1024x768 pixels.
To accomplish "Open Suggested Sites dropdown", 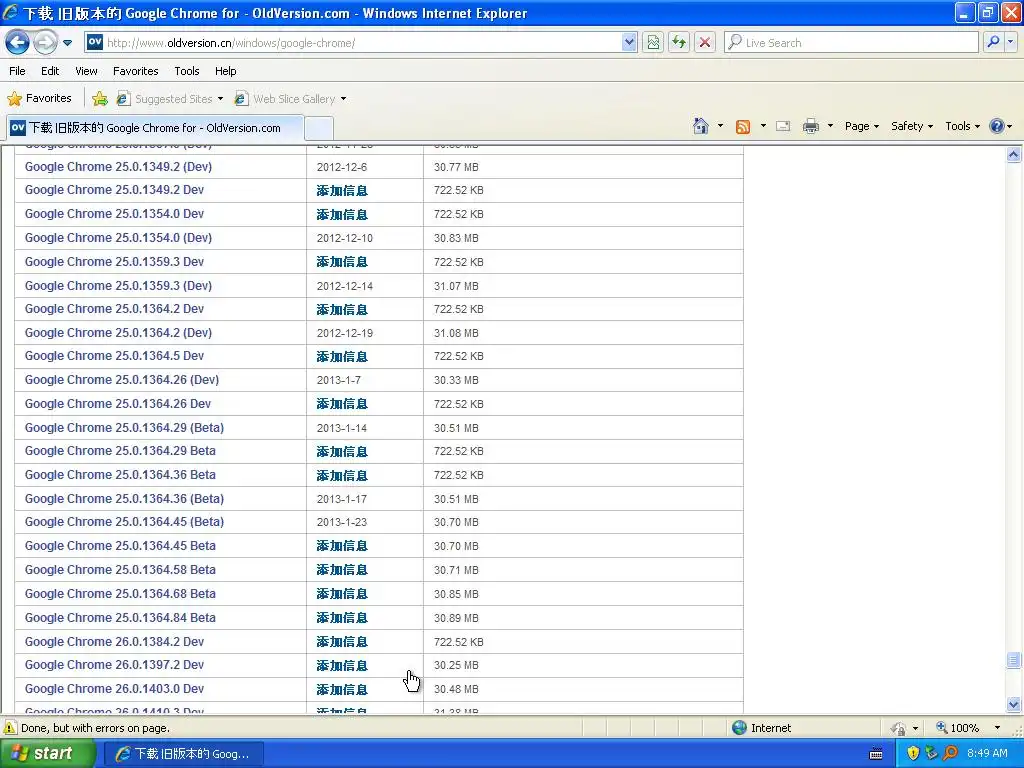I will tap(170, 99).
